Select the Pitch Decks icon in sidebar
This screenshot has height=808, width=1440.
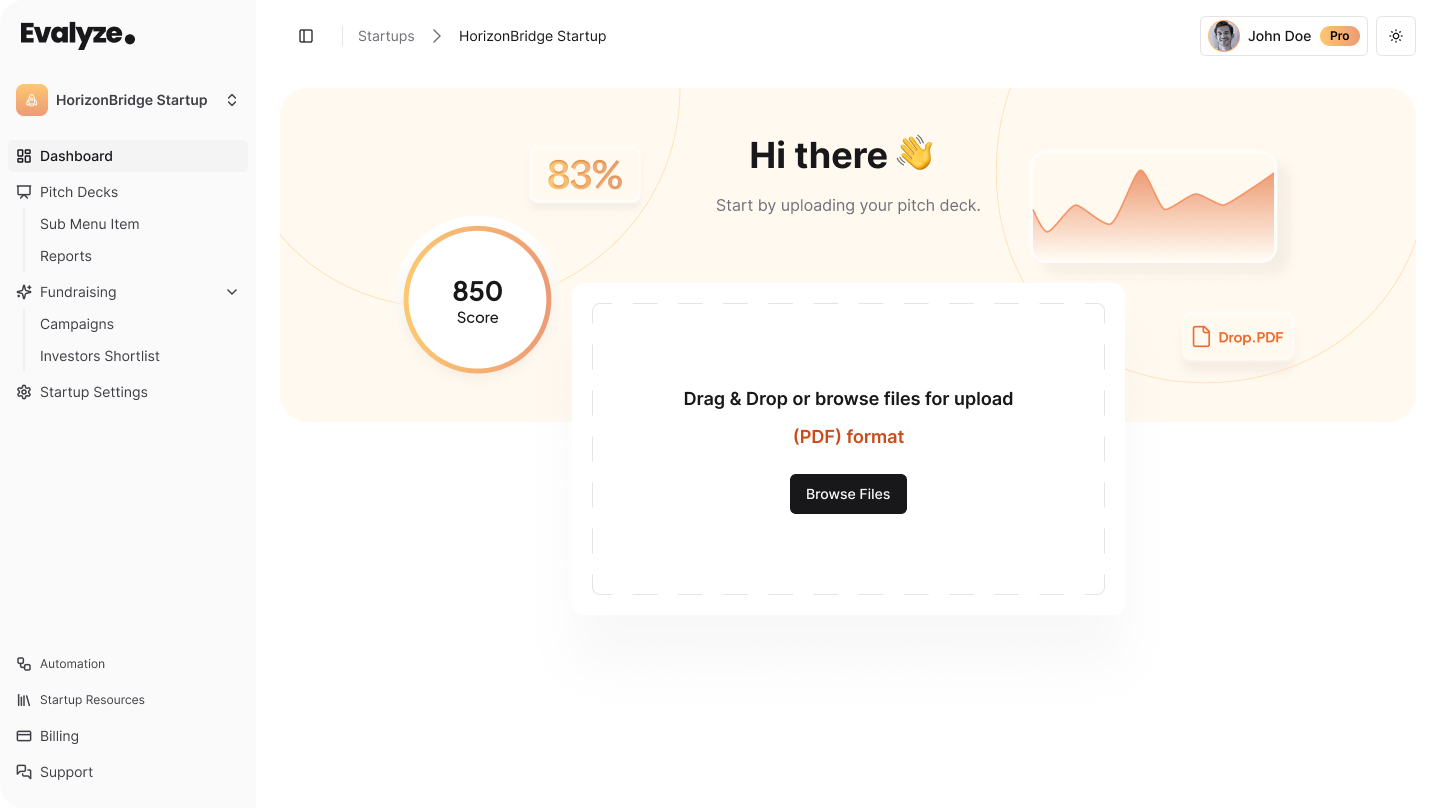(x=23, y=191)
